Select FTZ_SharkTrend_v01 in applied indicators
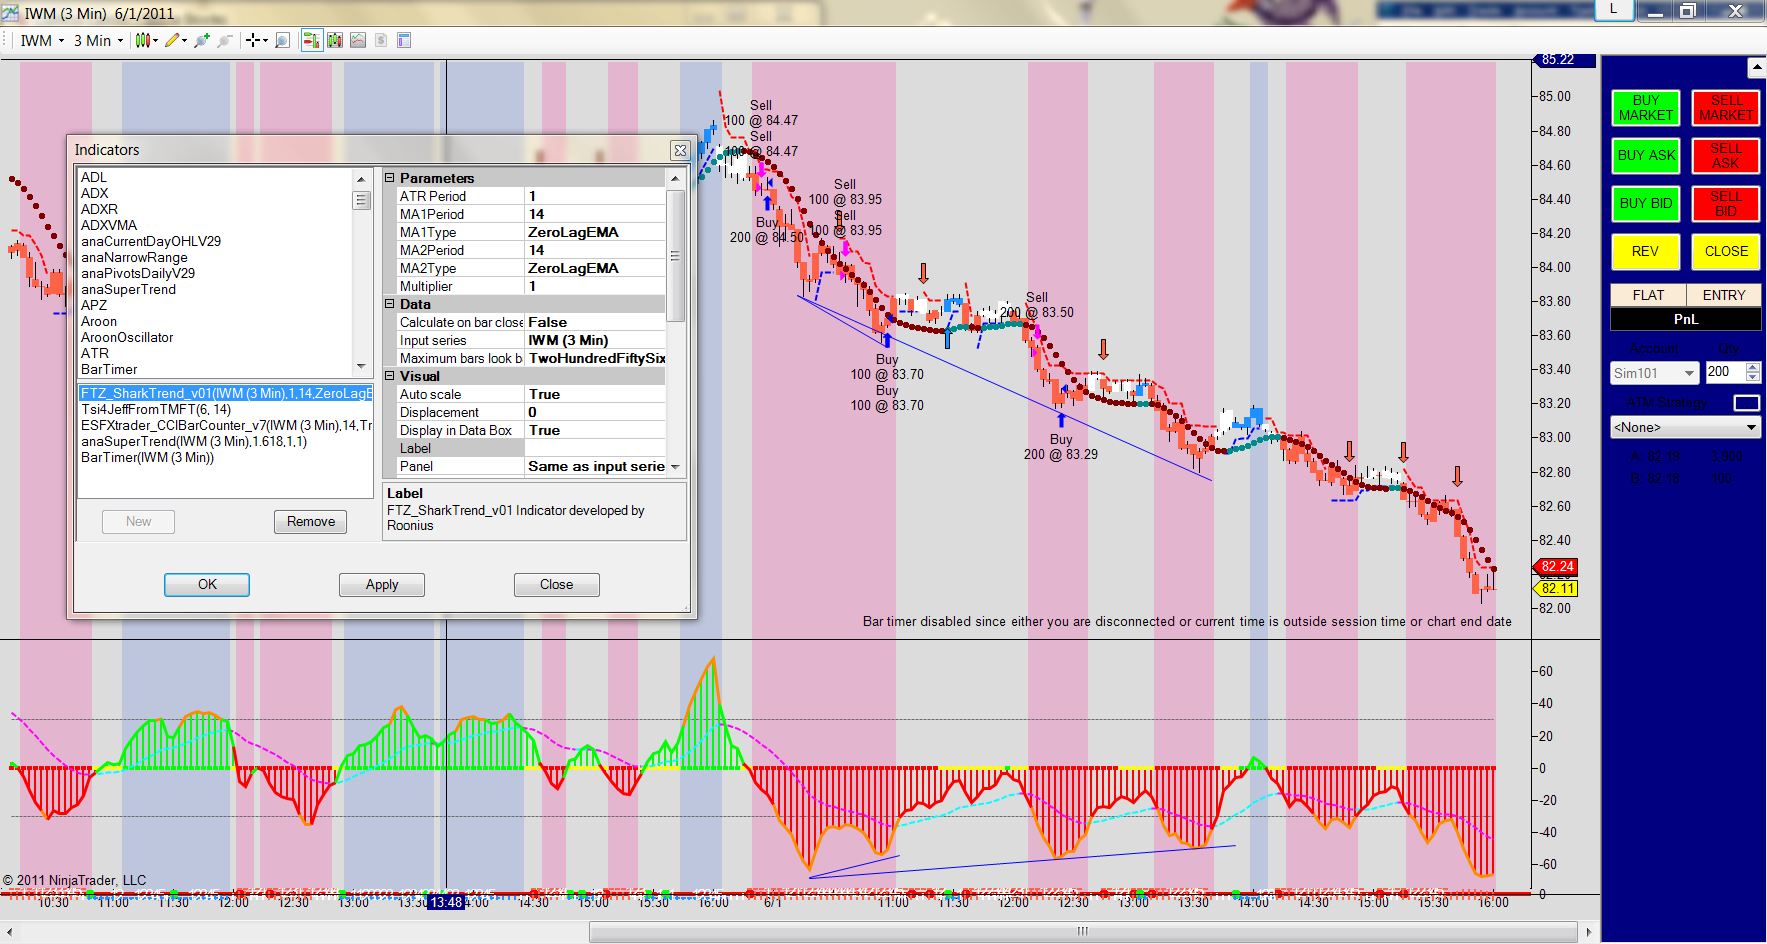1767x944 pixels. pos(226,393)
